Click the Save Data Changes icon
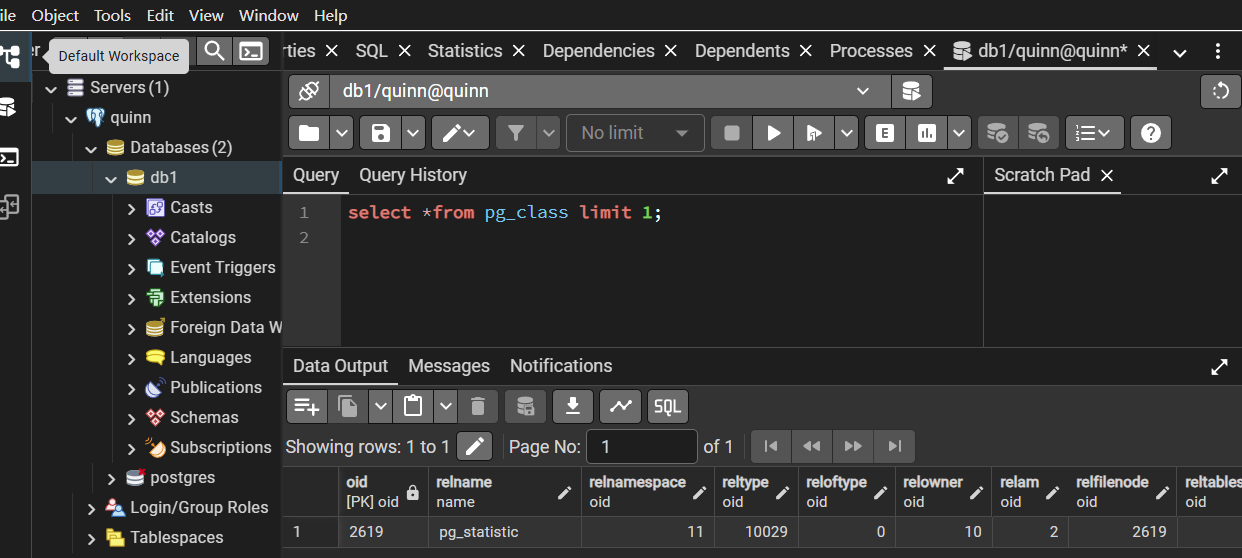This screenshot has width=1242, height=558. pos(525,406)
